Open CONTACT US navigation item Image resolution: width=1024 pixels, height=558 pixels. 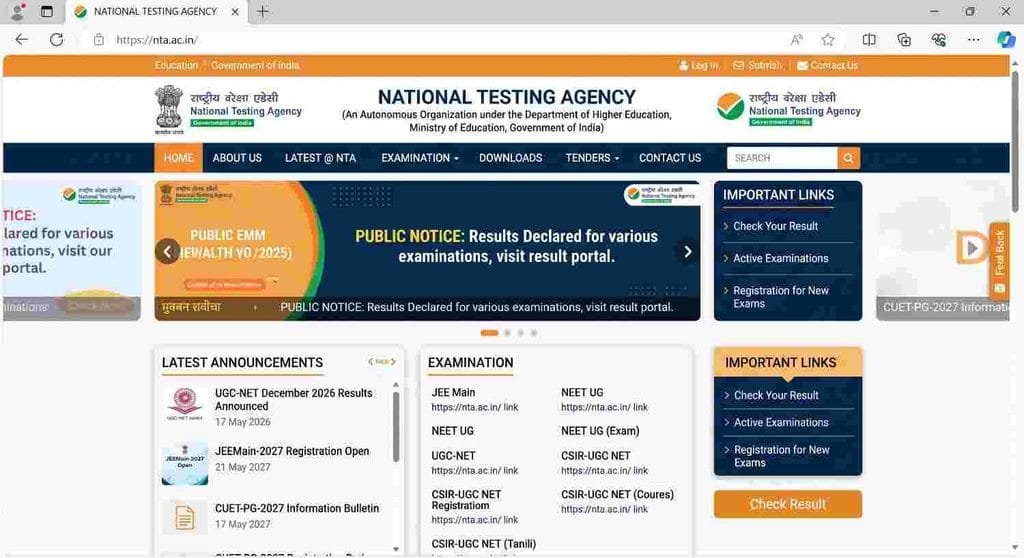(x=670, y=158)
